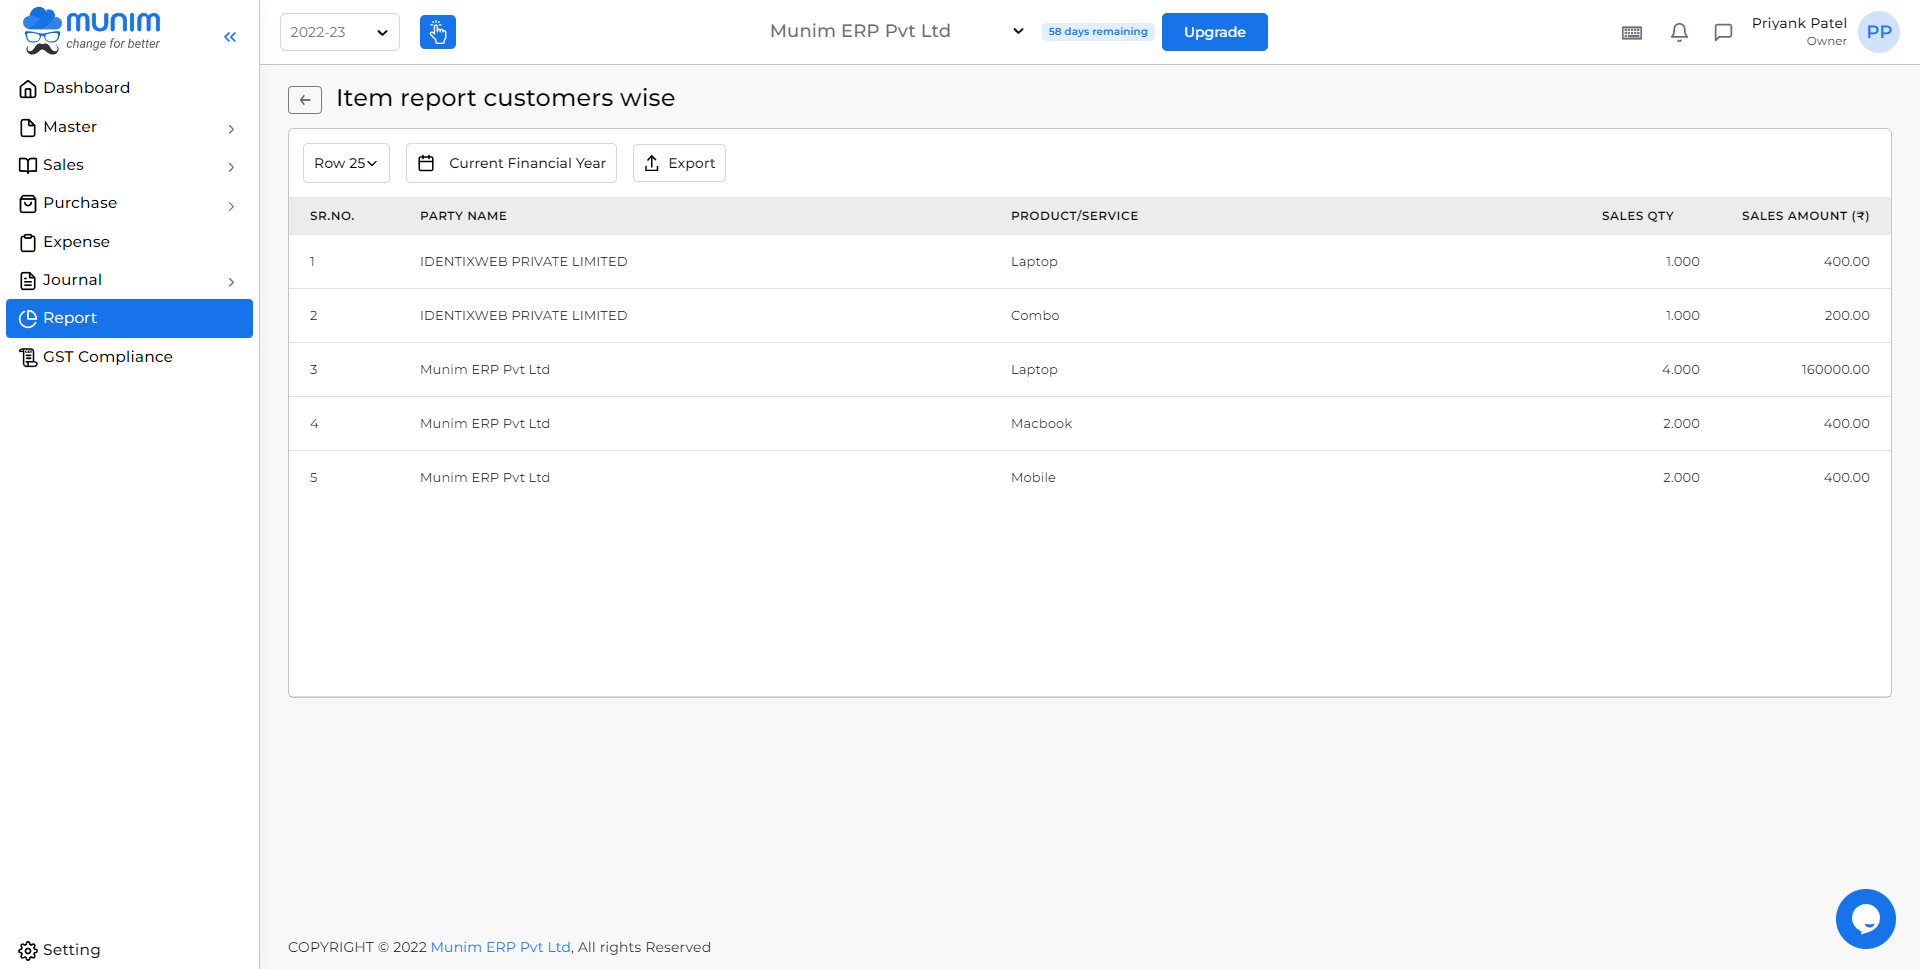Open the Row 25 rows-per-page dropdown
Screen dimensions: 1920x969
pos(346,163)
